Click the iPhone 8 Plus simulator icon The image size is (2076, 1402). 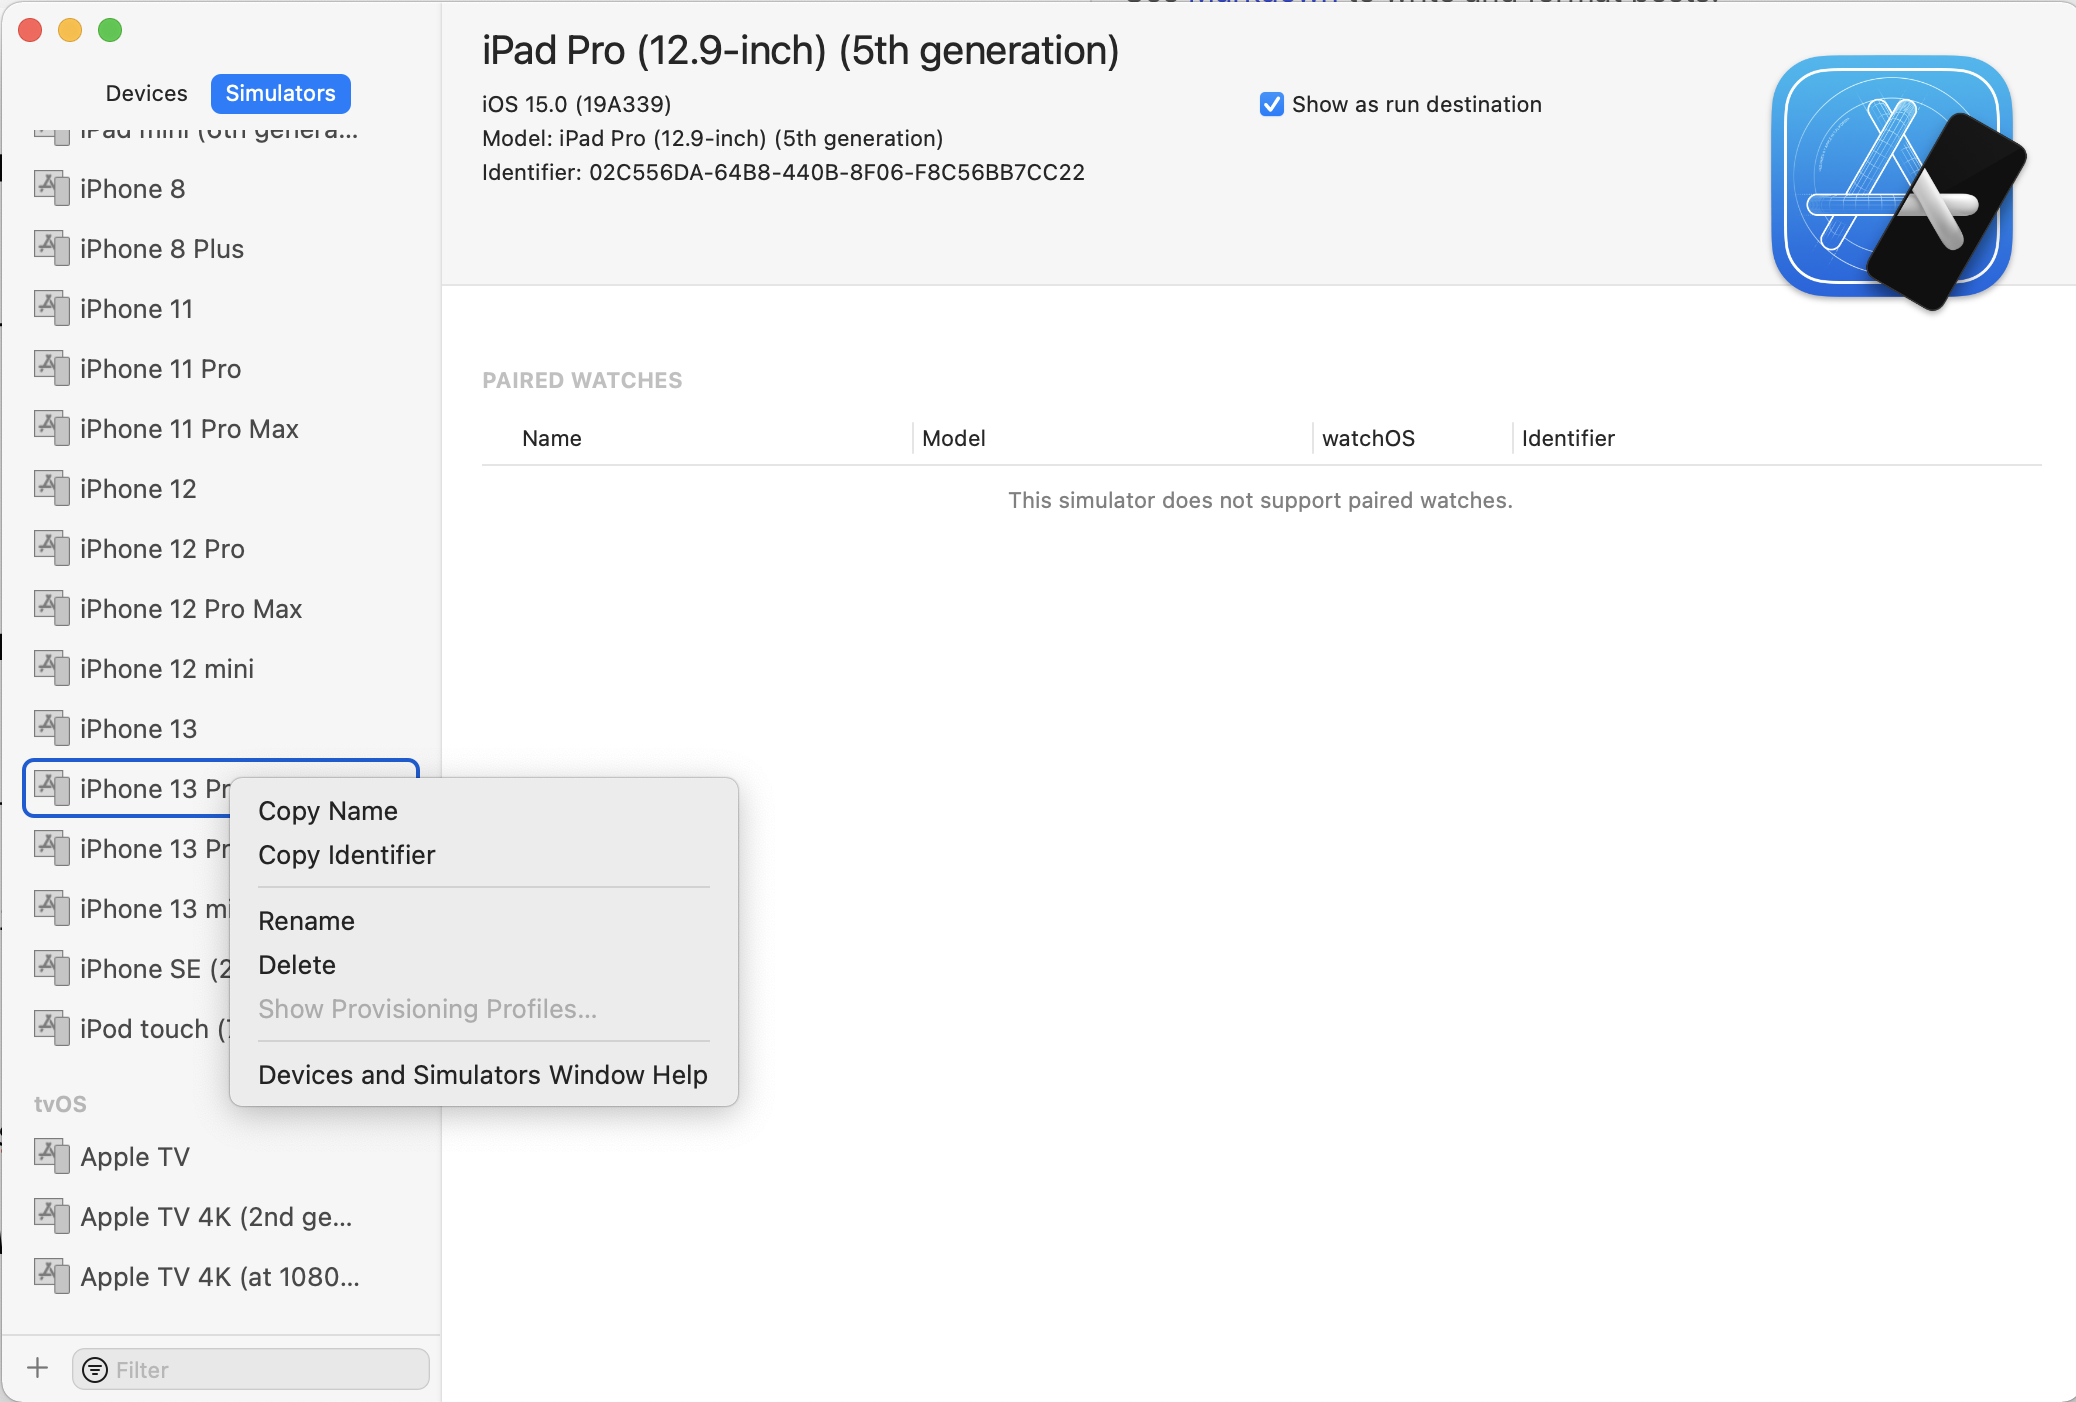coord(52,248)
